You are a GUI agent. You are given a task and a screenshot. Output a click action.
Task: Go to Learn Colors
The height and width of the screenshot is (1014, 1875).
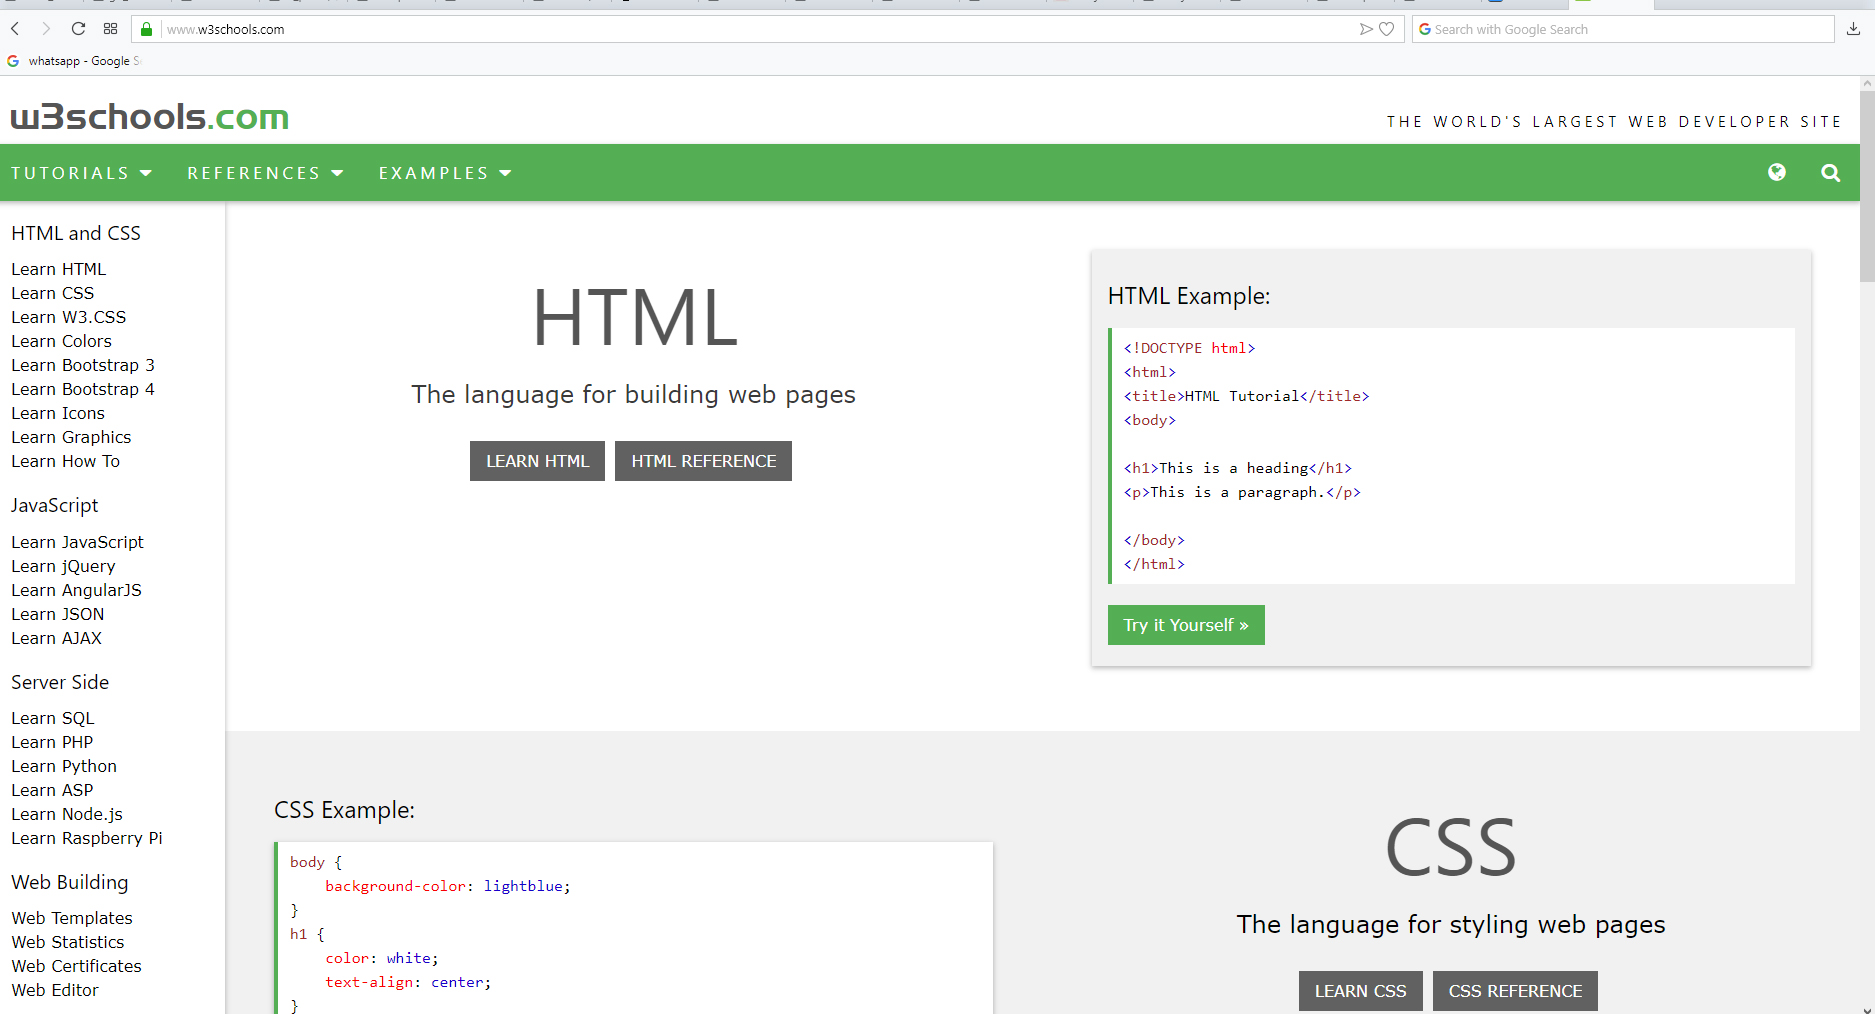62,341
